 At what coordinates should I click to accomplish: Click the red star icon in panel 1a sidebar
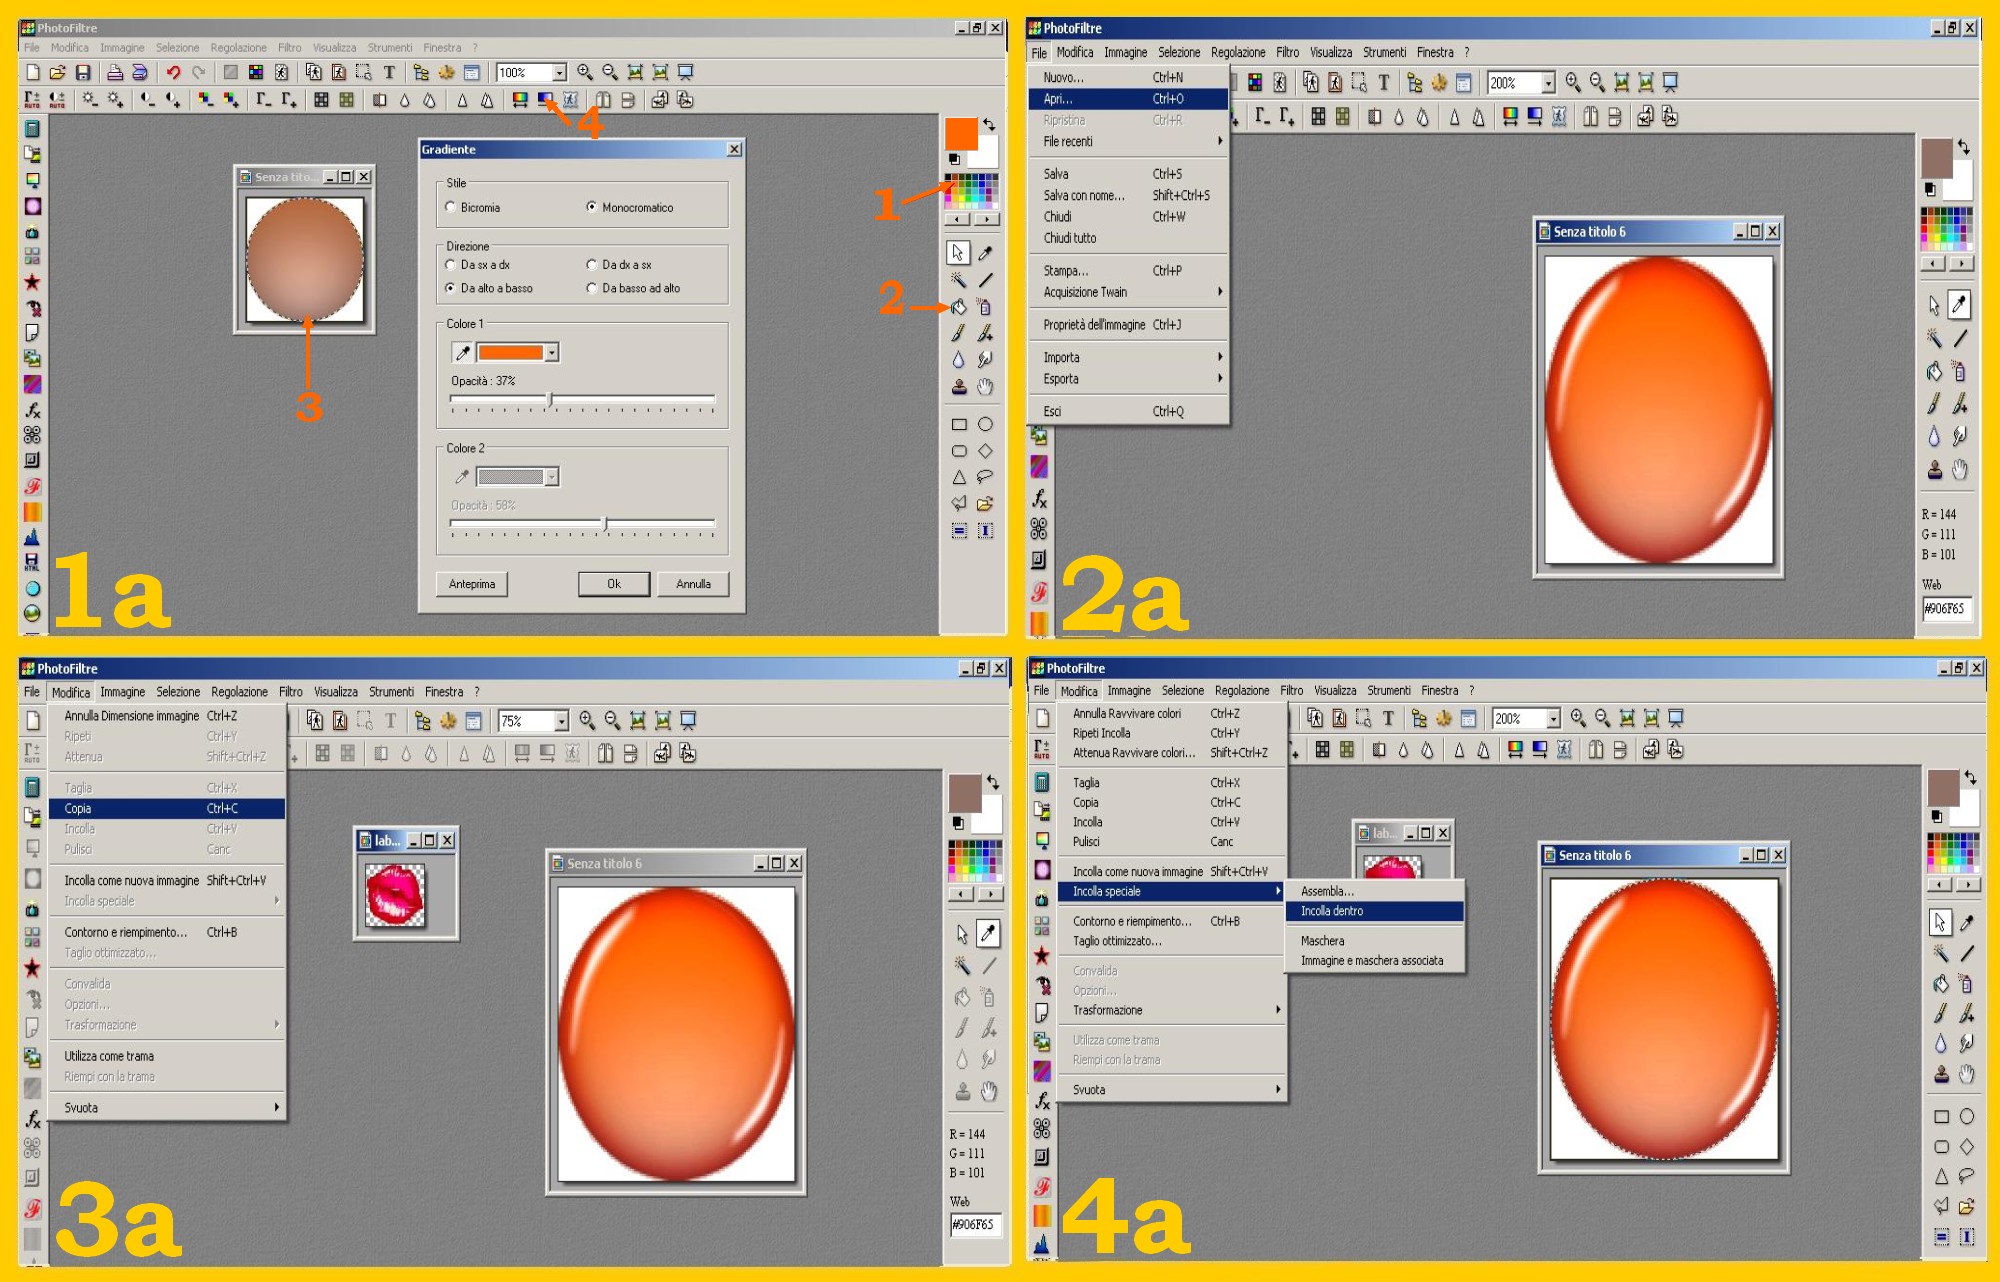[x=32, y=282]
